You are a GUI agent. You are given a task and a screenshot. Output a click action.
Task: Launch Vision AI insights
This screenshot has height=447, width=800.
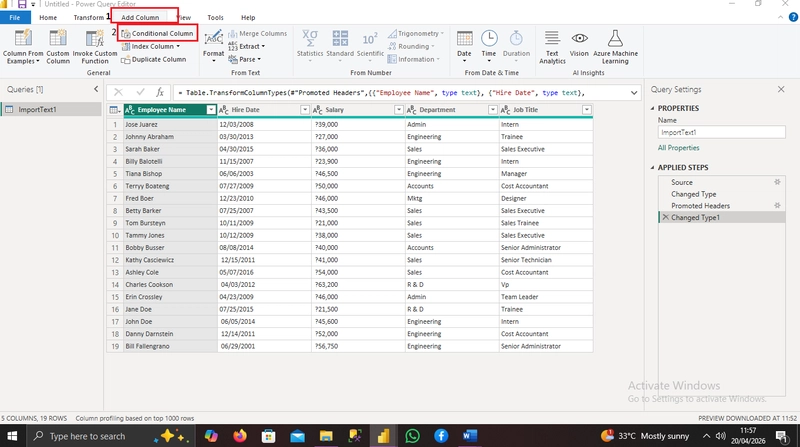579,44
